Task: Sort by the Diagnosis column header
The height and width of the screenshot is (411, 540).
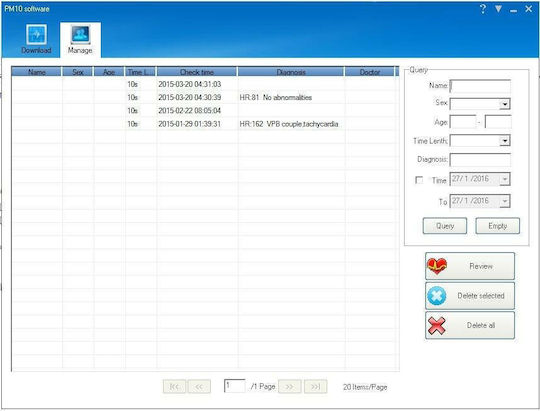Action: click(291, 72)
